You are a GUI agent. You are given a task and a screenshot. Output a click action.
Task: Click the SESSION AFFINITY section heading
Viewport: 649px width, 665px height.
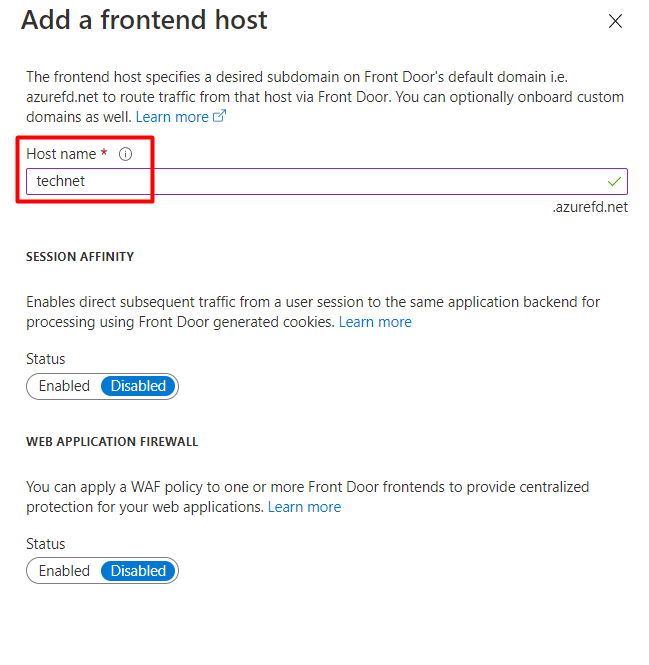pyautogui.click(x=80, y=257)
